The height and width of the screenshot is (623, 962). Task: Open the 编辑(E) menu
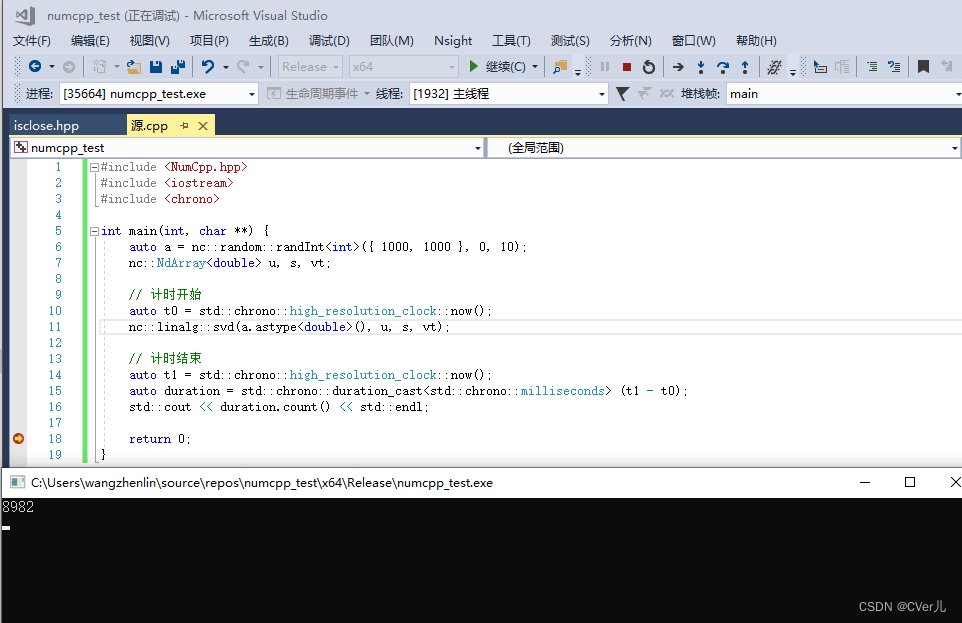tap(90, 41)
